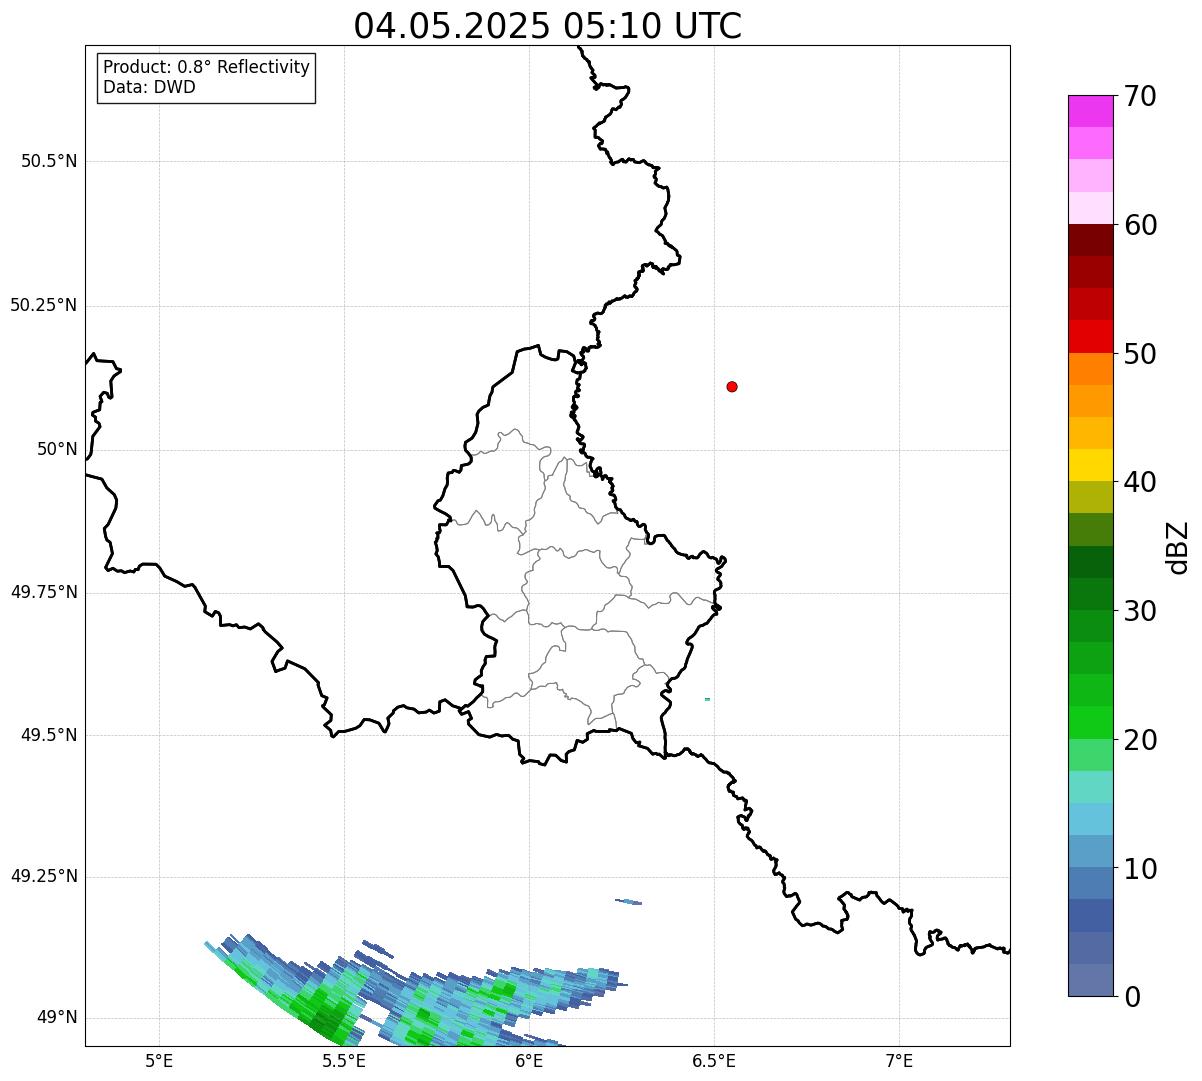Click the 'Product: 0.8° Reflectivity' label

pos(207,67)
